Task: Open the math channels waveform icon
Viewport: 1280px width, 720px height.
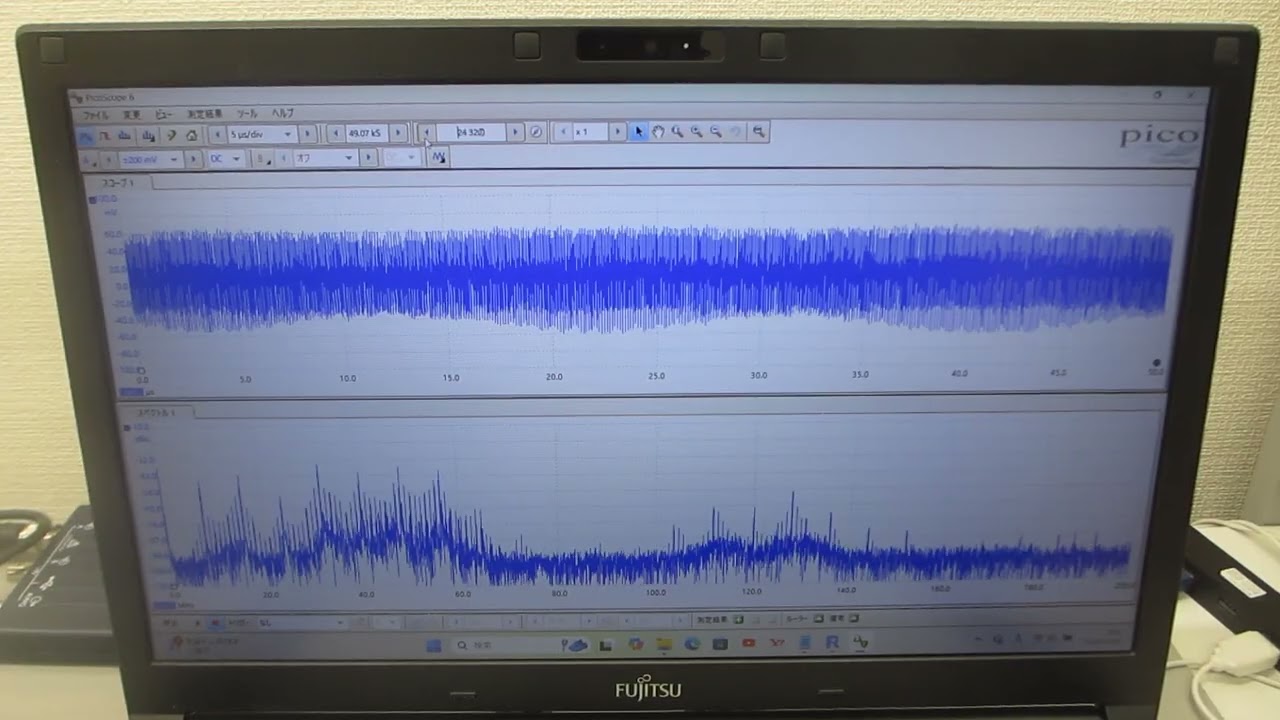Action: click(x=438, y=157)
